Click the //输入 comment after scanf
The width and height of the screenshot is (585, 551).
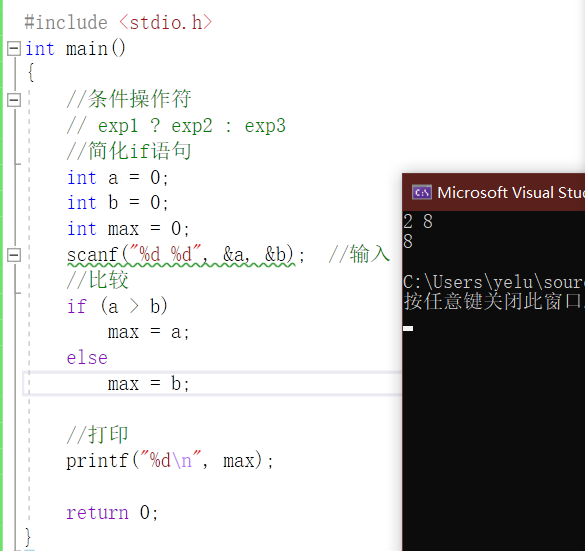[359, 254]
